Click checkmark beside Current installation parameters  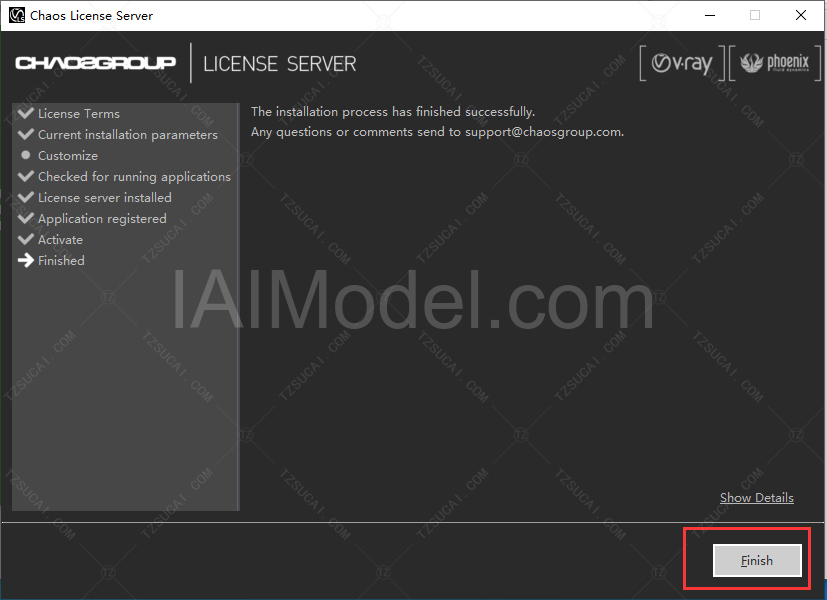[26, 133]
